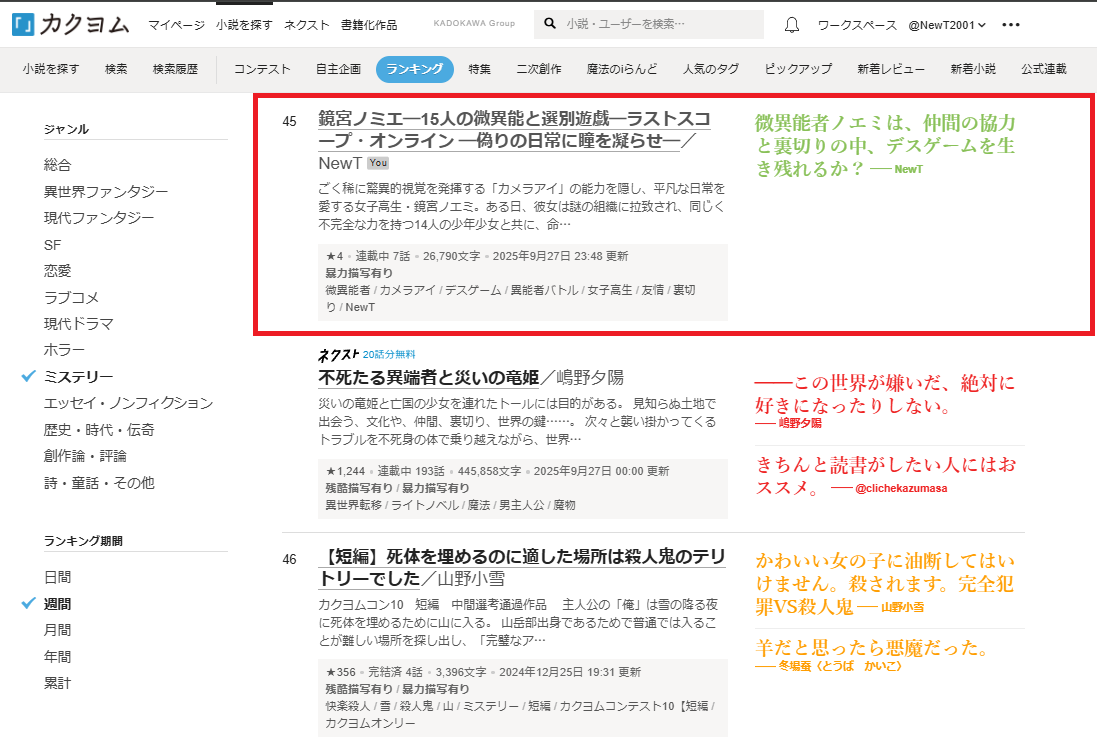
Task: Expand the @NewT2001 account dropdown
Action: point(947,25)
